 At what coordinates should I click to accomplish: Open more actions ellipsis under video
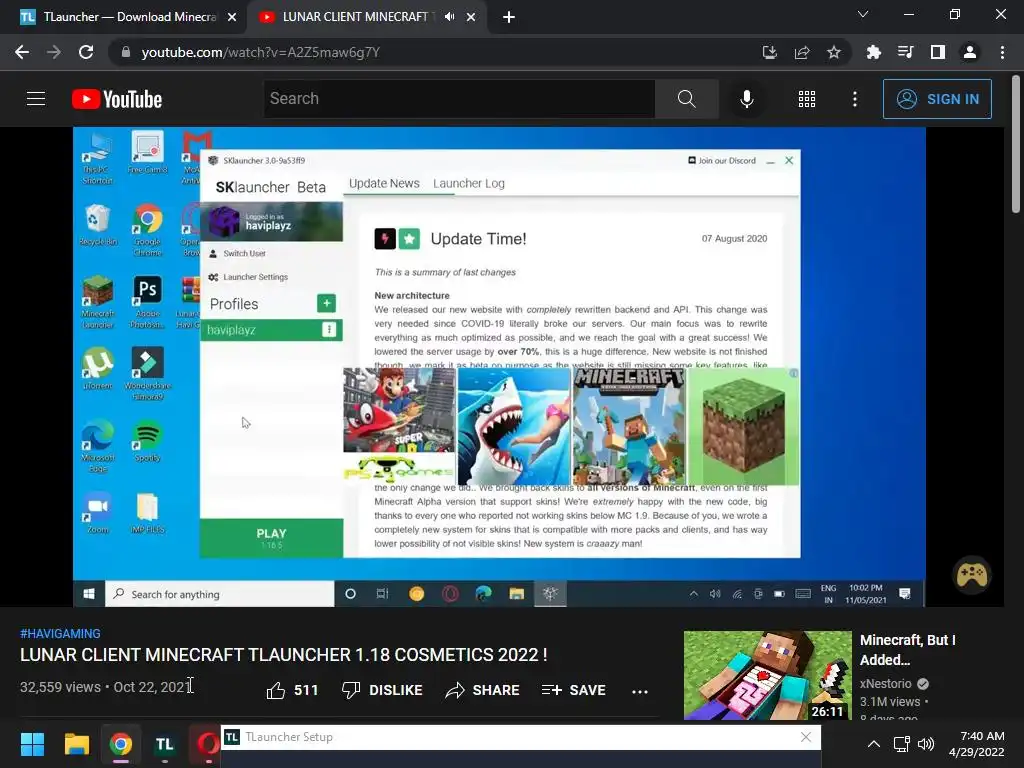point(640,691)
